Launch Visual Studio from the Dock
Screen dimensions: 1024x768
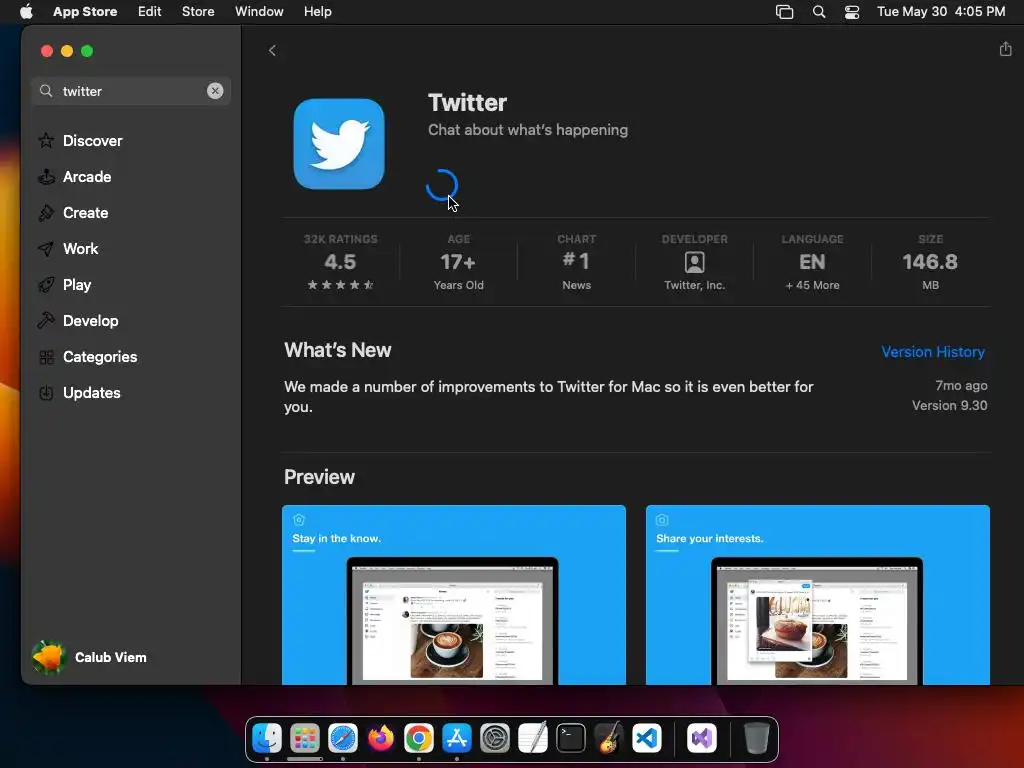pos(701,739)
